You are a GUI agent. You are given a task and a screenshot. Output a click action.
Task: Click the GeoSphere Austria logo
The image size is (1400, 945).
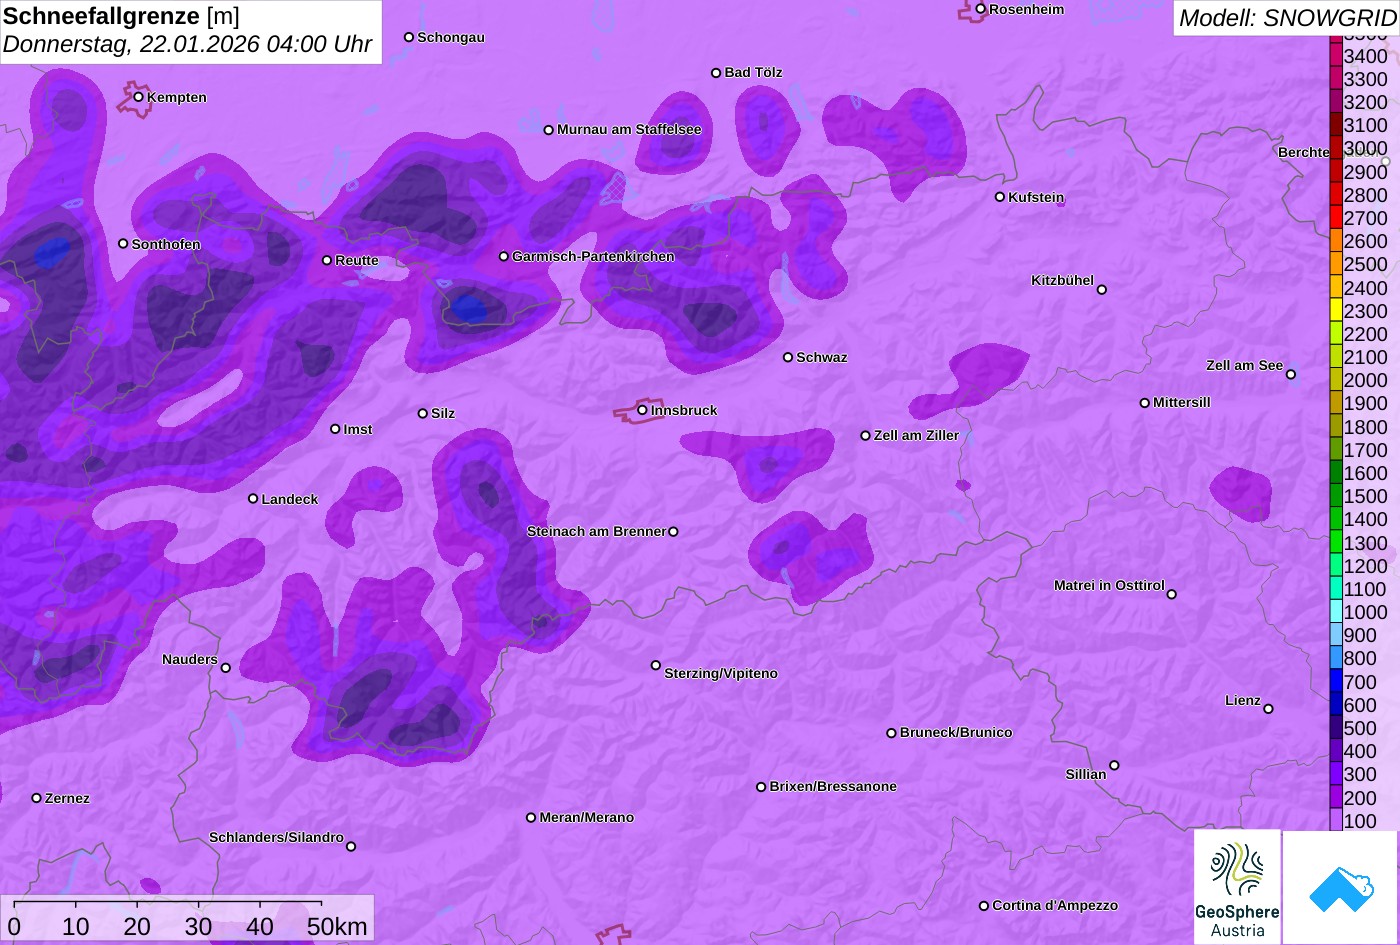coord(1237,887)
